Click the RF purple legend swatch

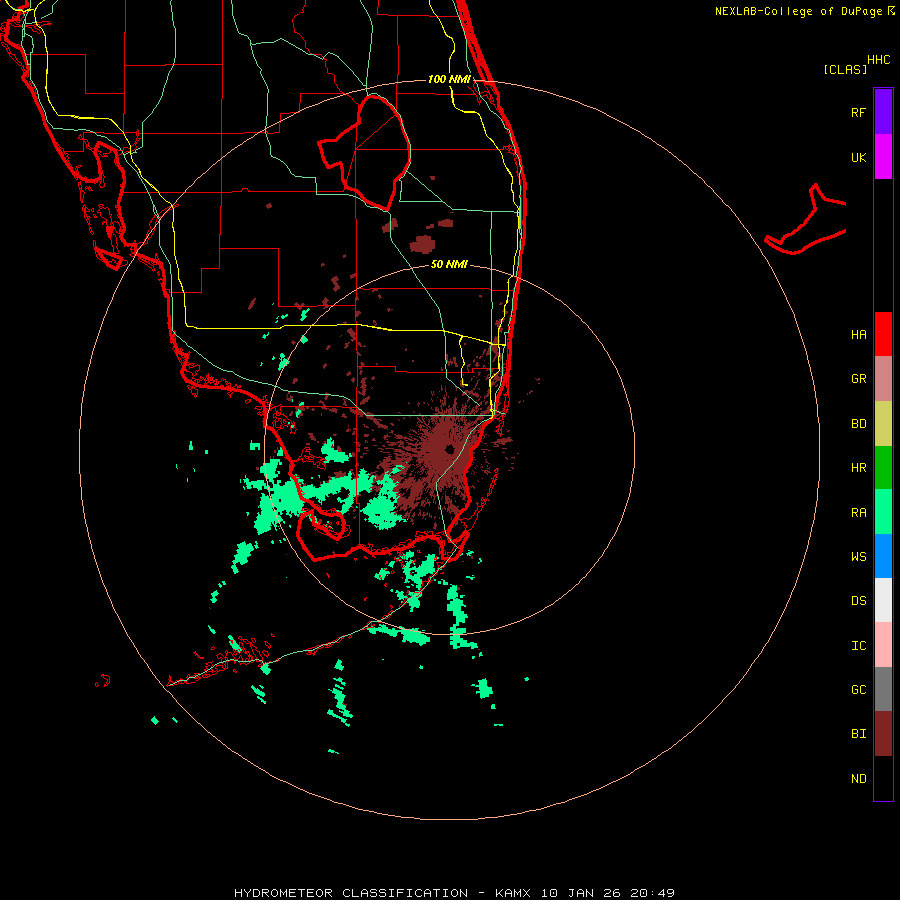tap(883, 112)
